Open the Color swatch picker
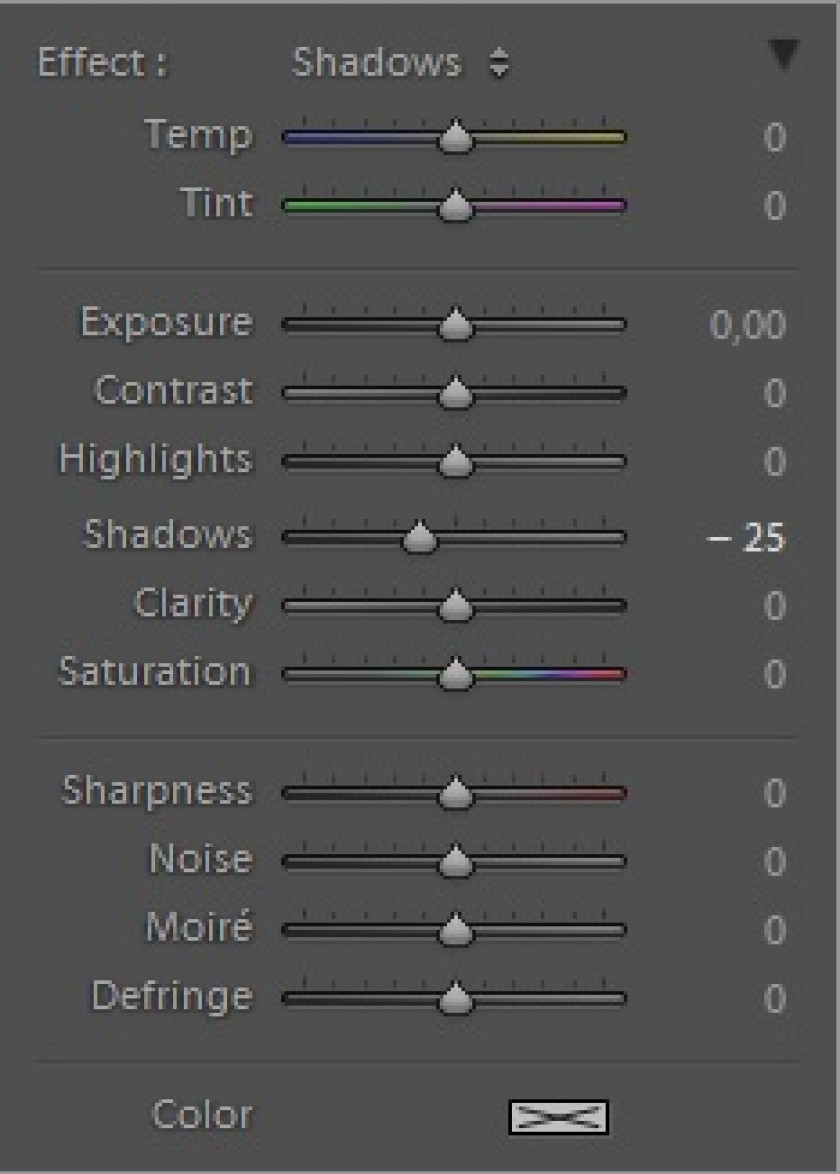The image size is (840, 1174). pyautogui.click(x=559, y=1117)
